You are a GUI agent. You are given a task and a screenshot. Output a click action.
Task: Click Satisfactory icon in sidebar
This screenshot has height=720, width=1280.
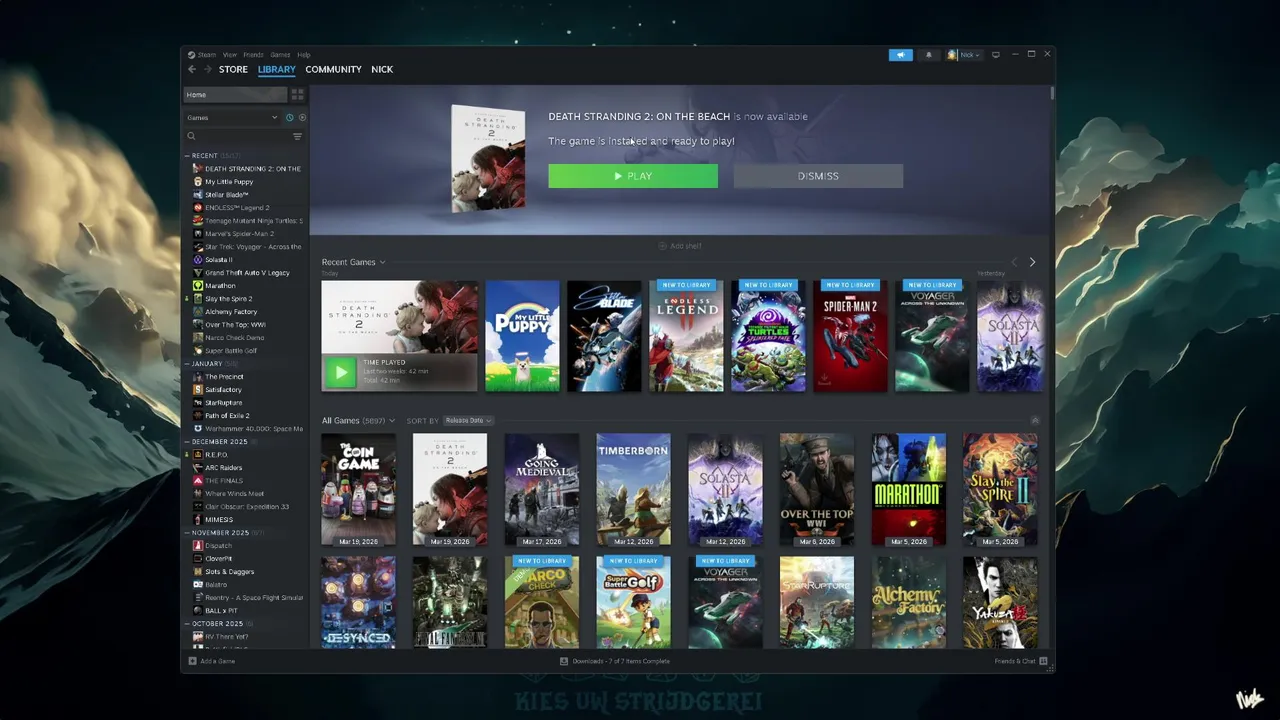click(198, 390)
